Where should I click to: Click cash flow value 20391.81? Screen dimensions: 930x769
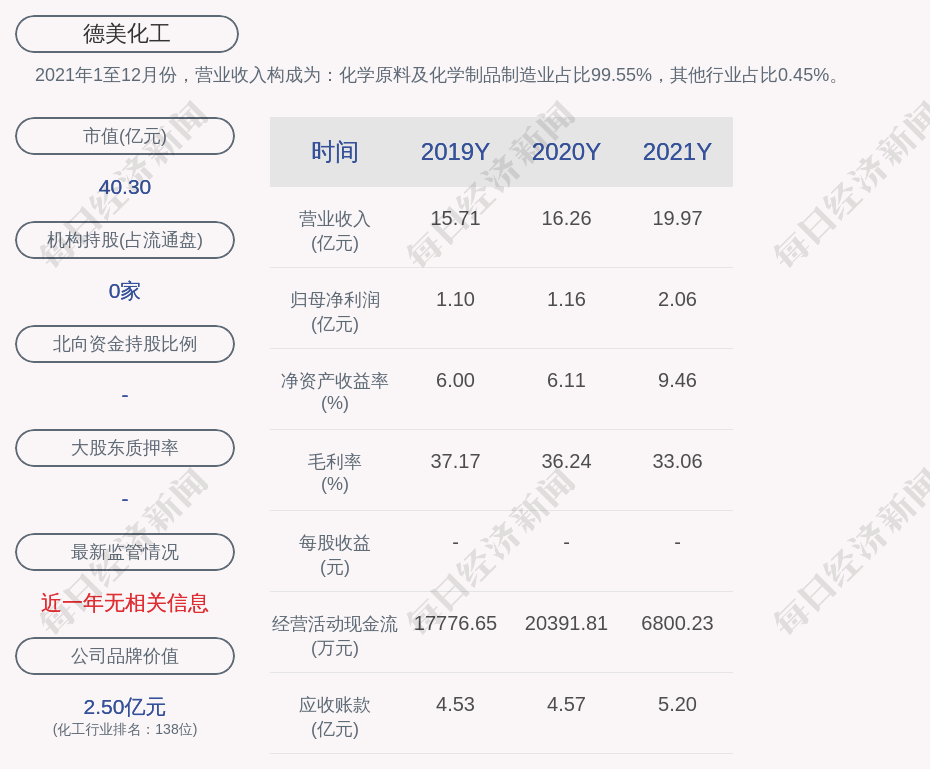coord(566,623)
